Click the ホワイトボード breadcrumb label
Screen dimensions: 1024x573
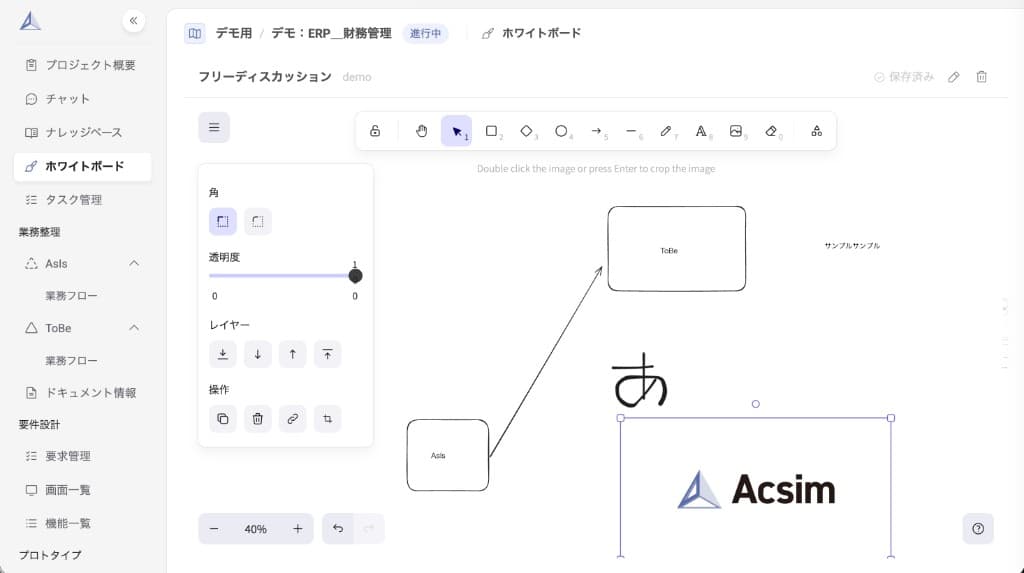pyautogui.click(x=541, y=33)
